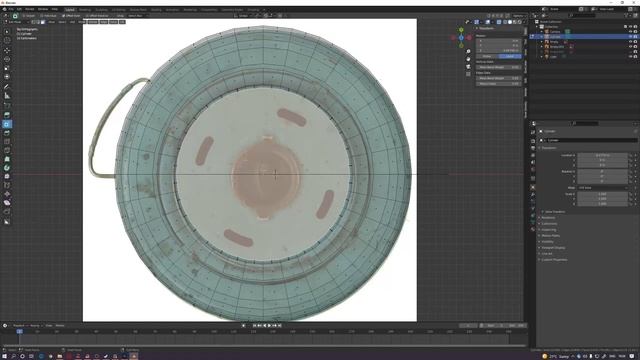Open the File menu
Image resolution: width=640 pixels, height=360 pixels.
pyautogui.click(x=11, y=9)
